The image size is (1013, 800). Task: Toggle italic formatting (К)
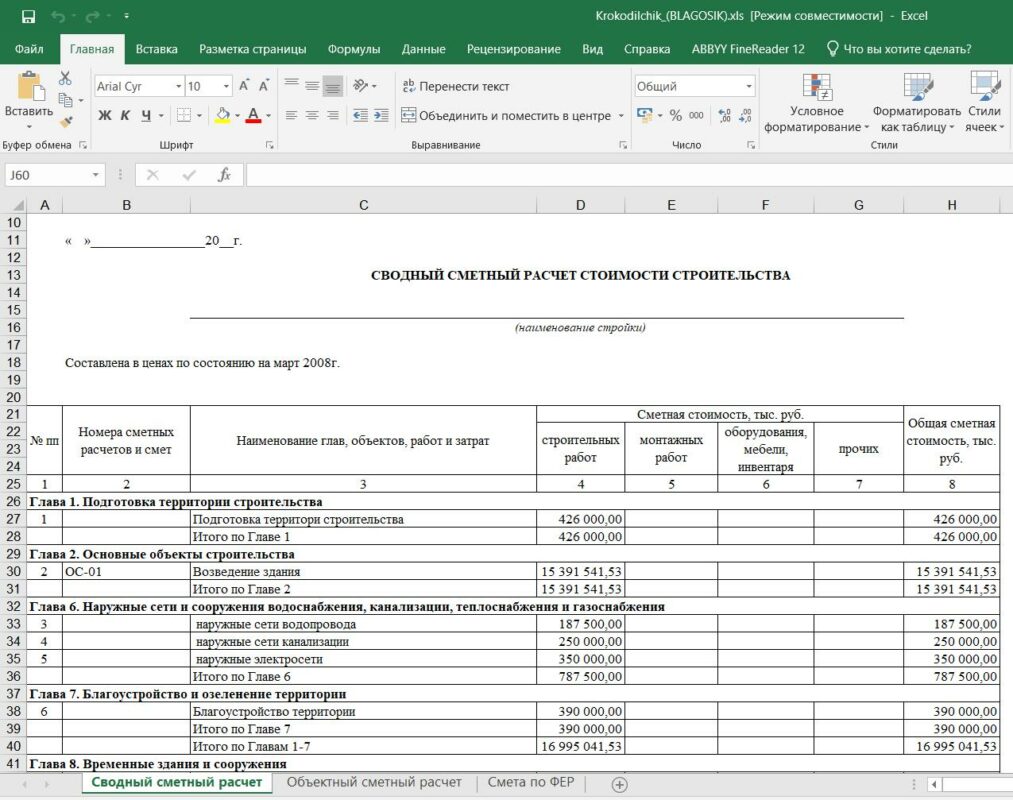pos(125,115)
